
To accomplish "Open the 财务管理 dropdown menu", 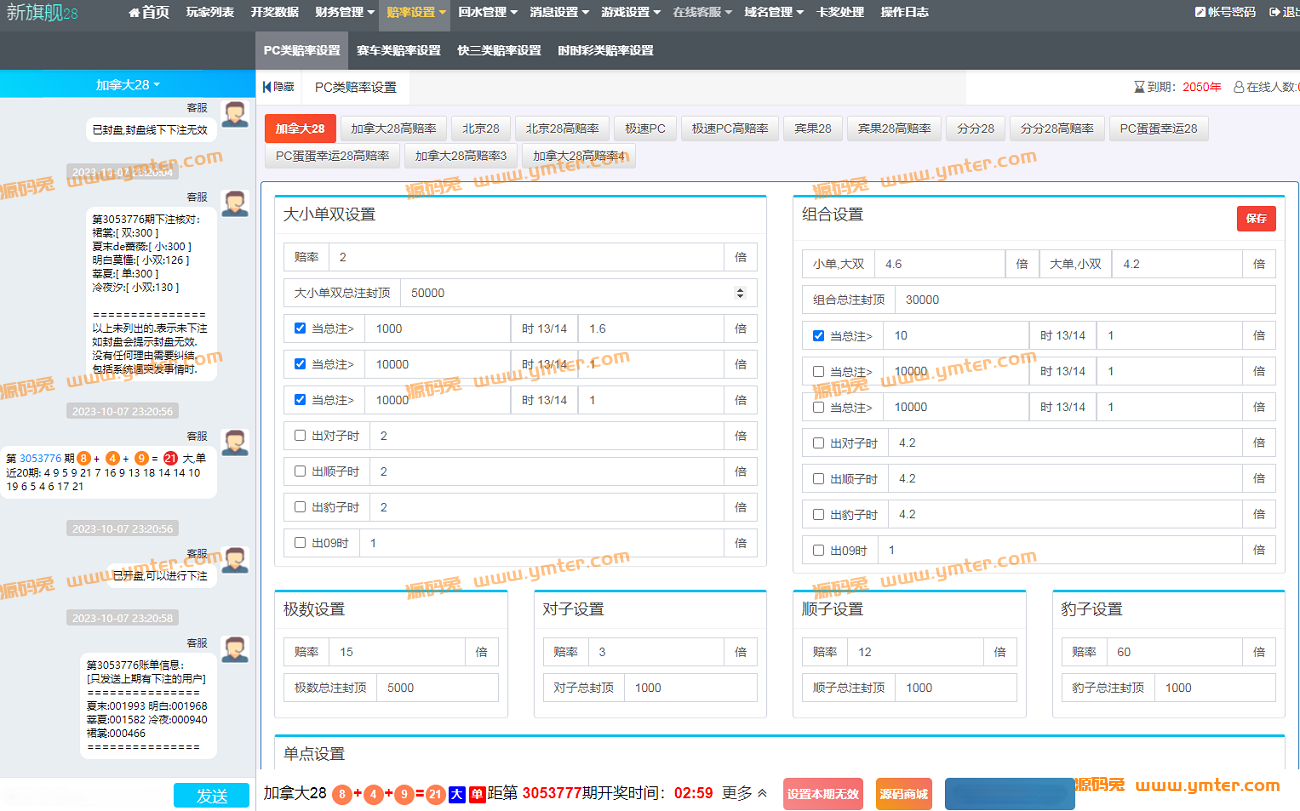I will 345,13.
